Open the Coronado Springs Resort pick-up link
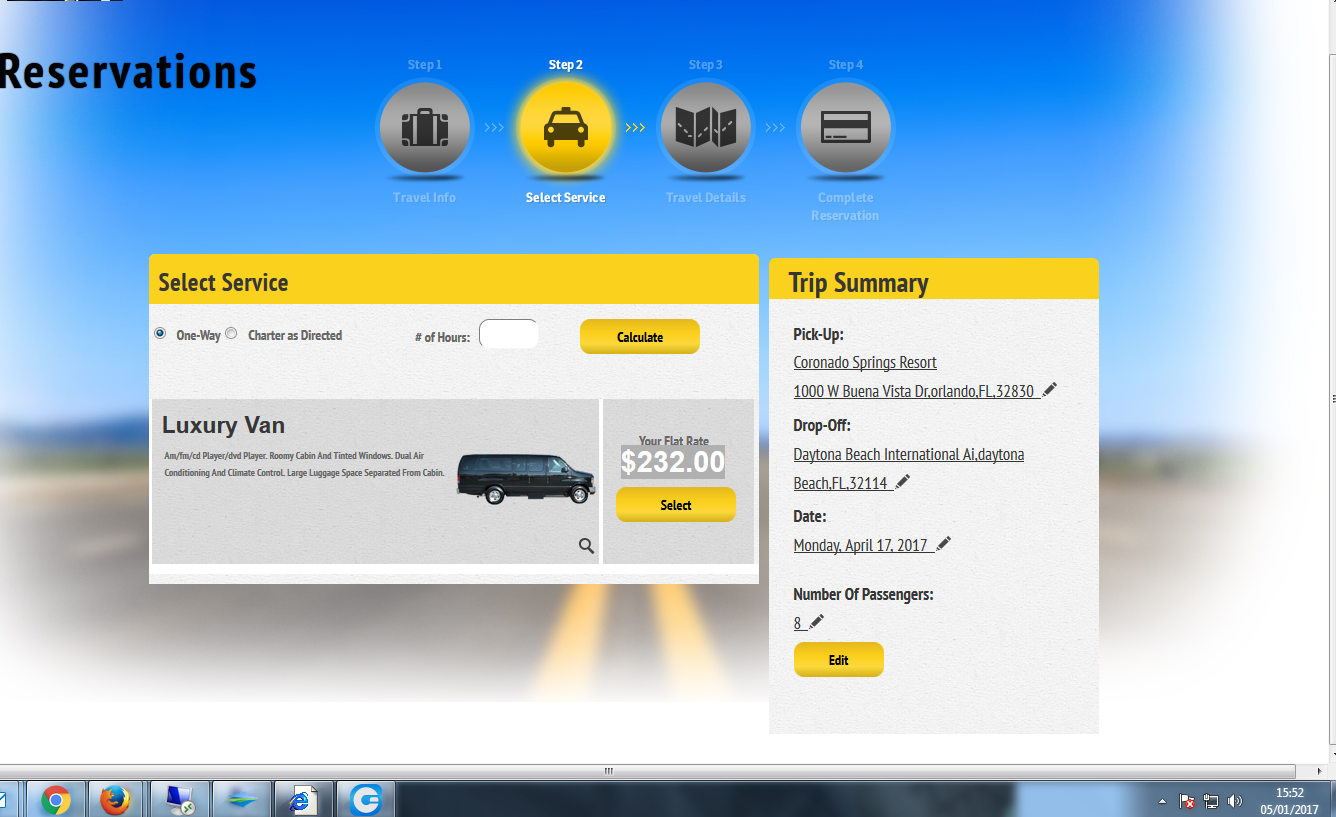This screenshot has width=1336, height=817. tap(865, 362)
